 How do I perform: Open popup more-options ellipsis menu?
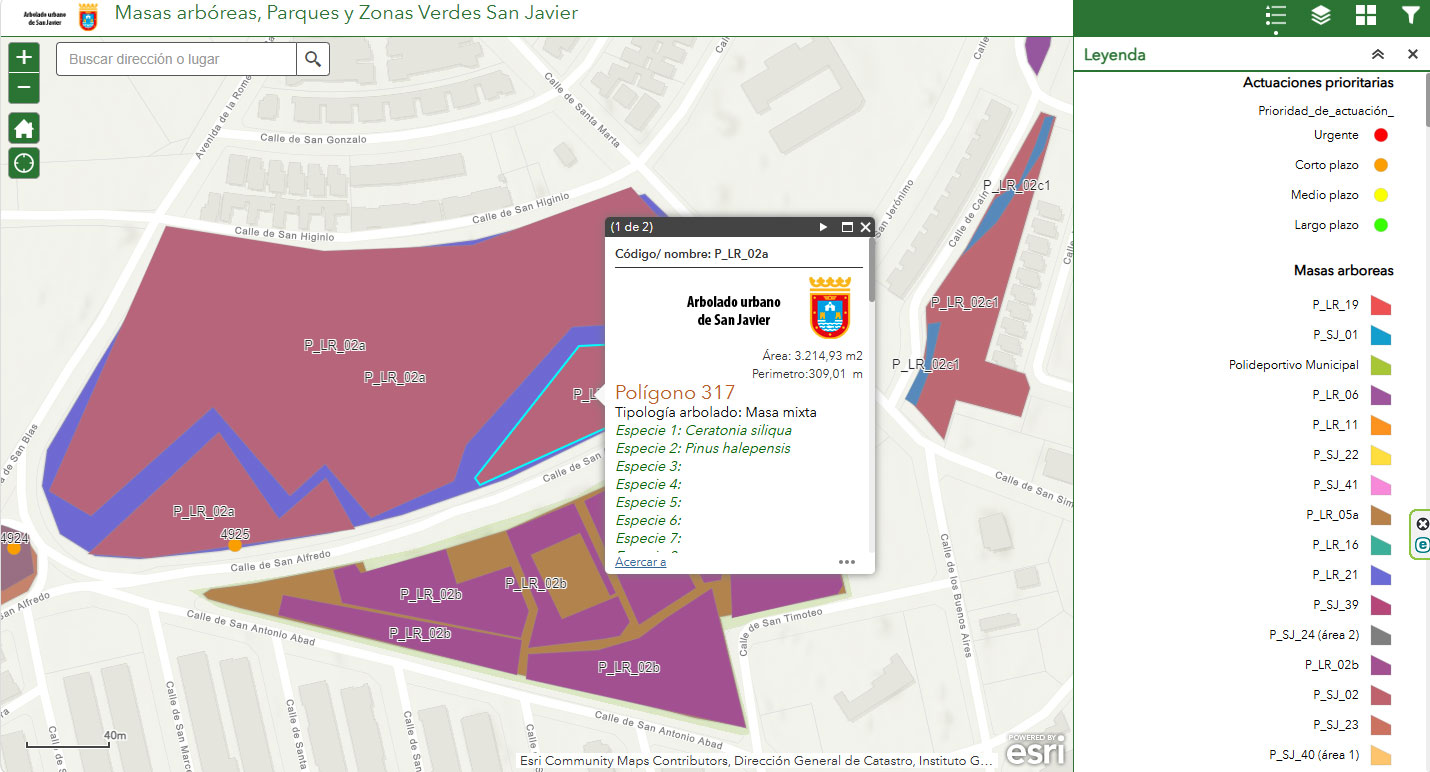pos(847,562)
